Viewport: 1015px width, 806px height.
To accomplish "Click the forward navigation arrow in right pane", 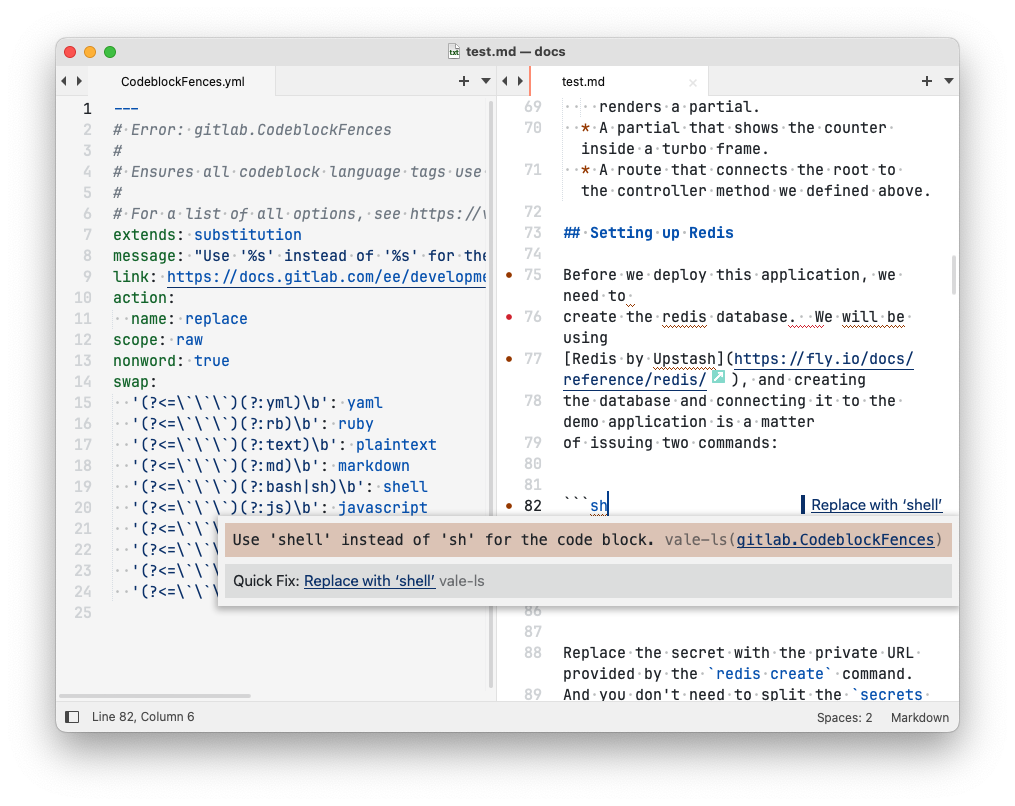I will [x=520, y=81].
